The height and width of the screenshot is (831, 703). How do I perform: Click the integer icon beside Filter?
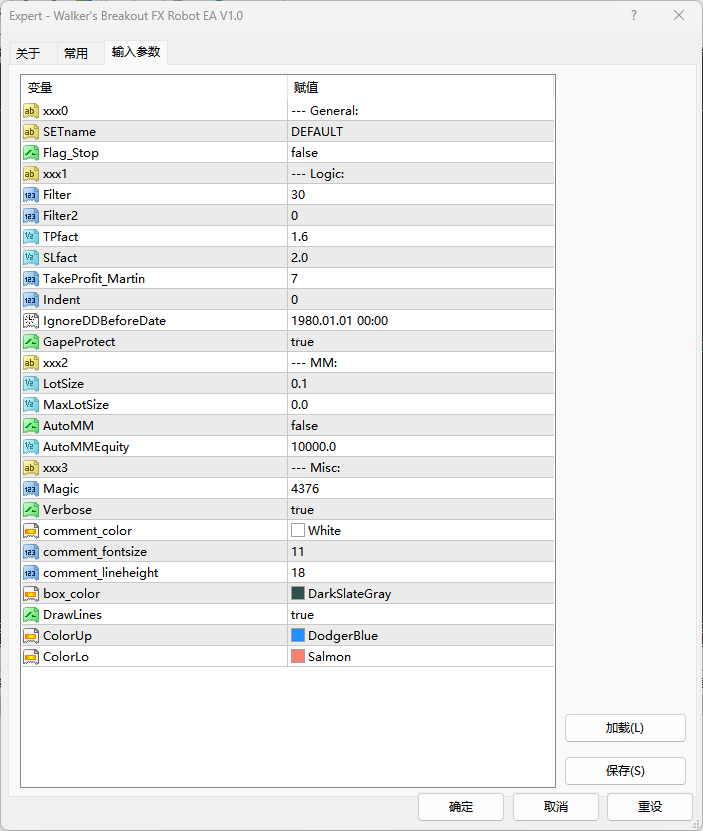30,195
